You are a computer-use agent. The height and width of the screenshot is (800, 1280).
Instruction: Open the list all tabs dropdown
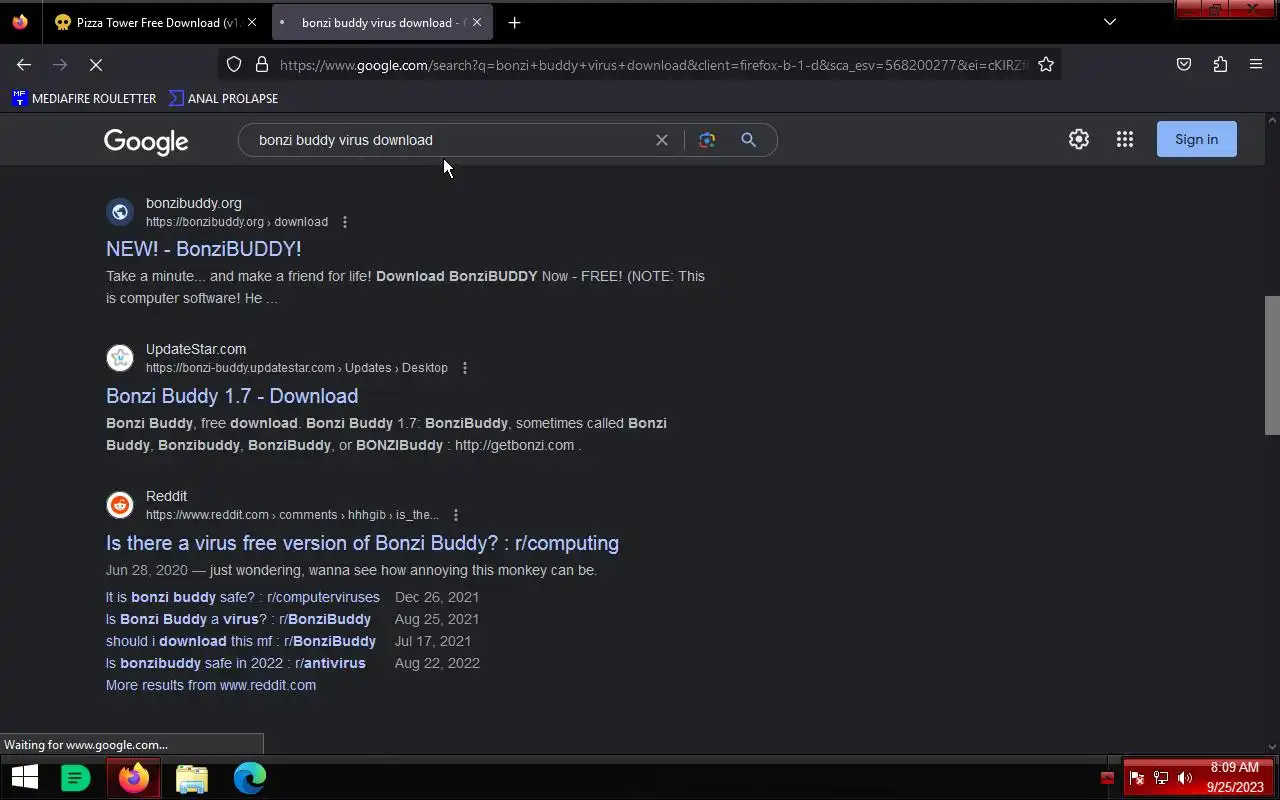[1109, 22]
